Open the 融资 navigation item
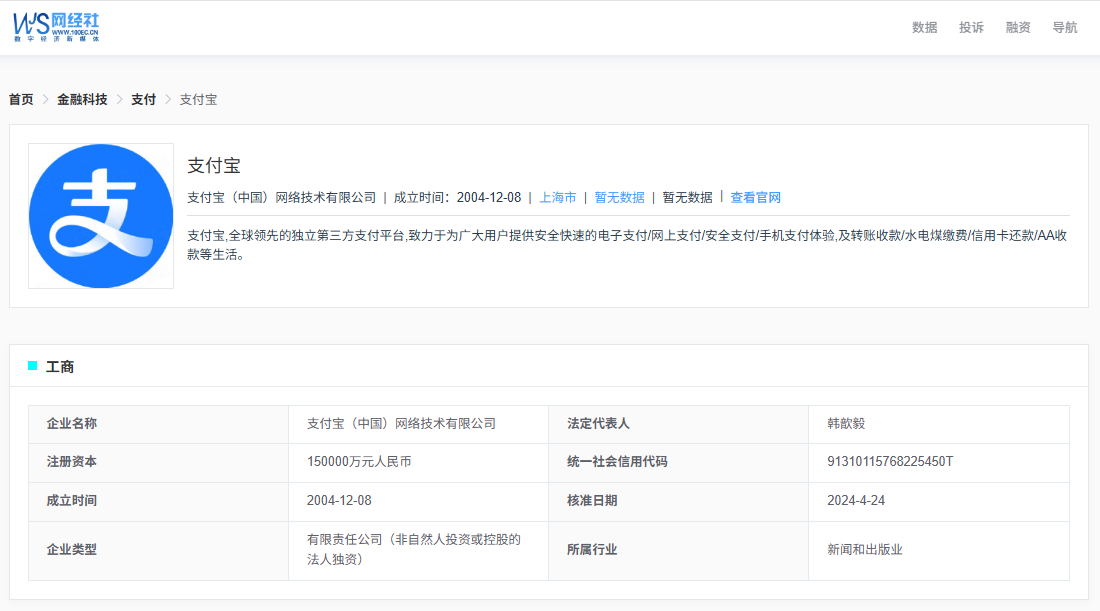The image size is (1100, 611). 1018,27
